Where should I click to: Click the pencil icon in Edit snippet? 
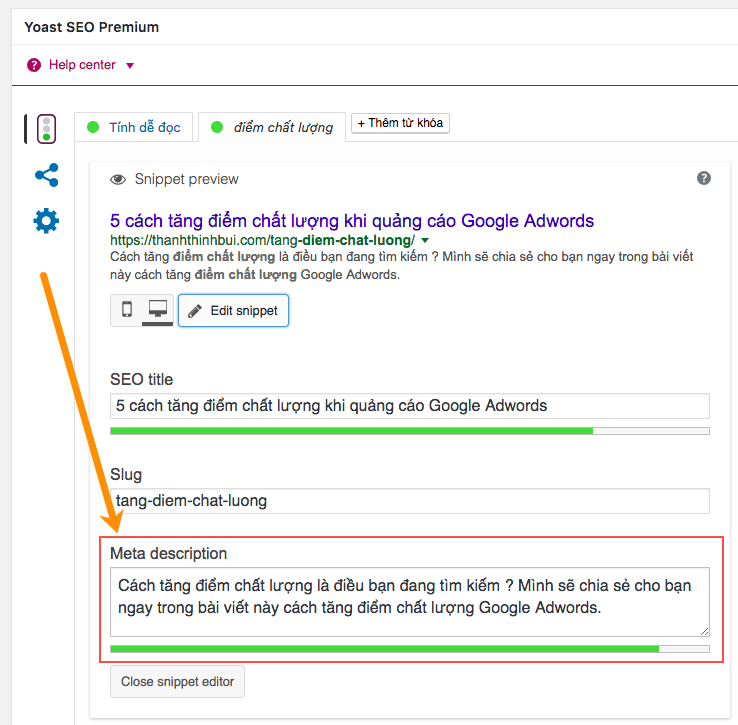click(195, 311)
